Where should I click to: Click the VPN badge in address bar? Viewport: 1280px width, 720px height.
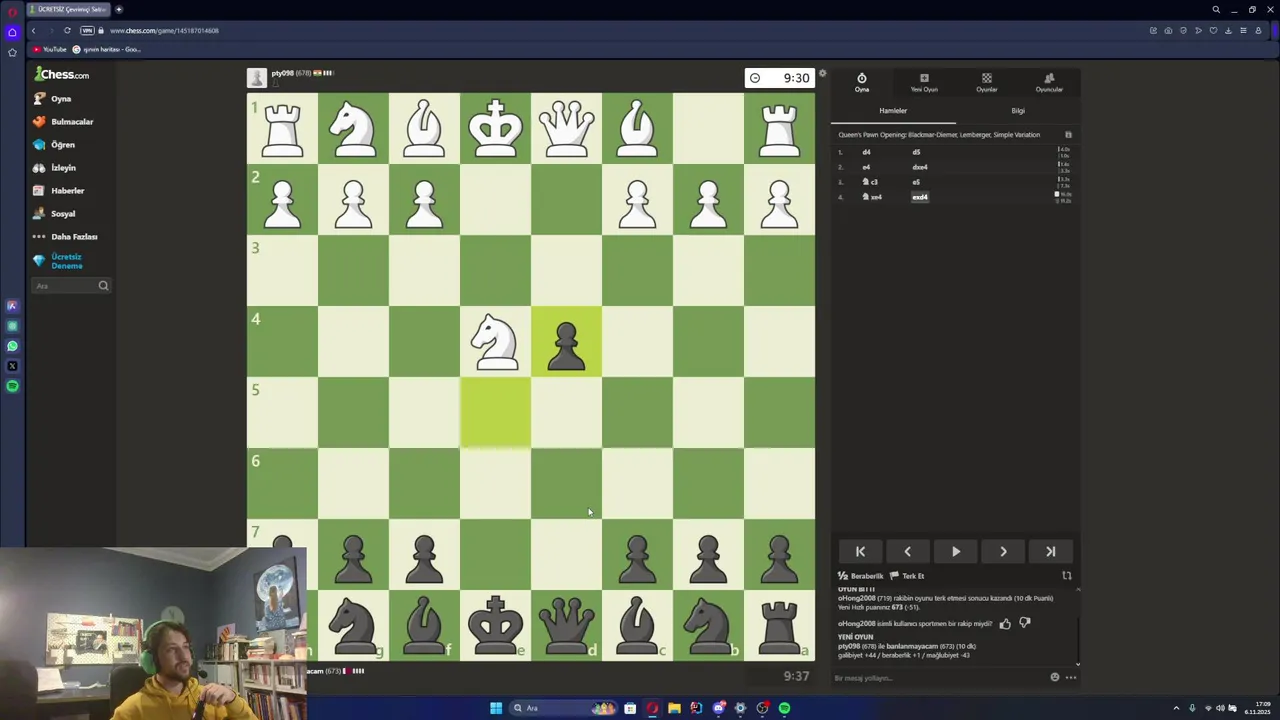coord(87,30)
